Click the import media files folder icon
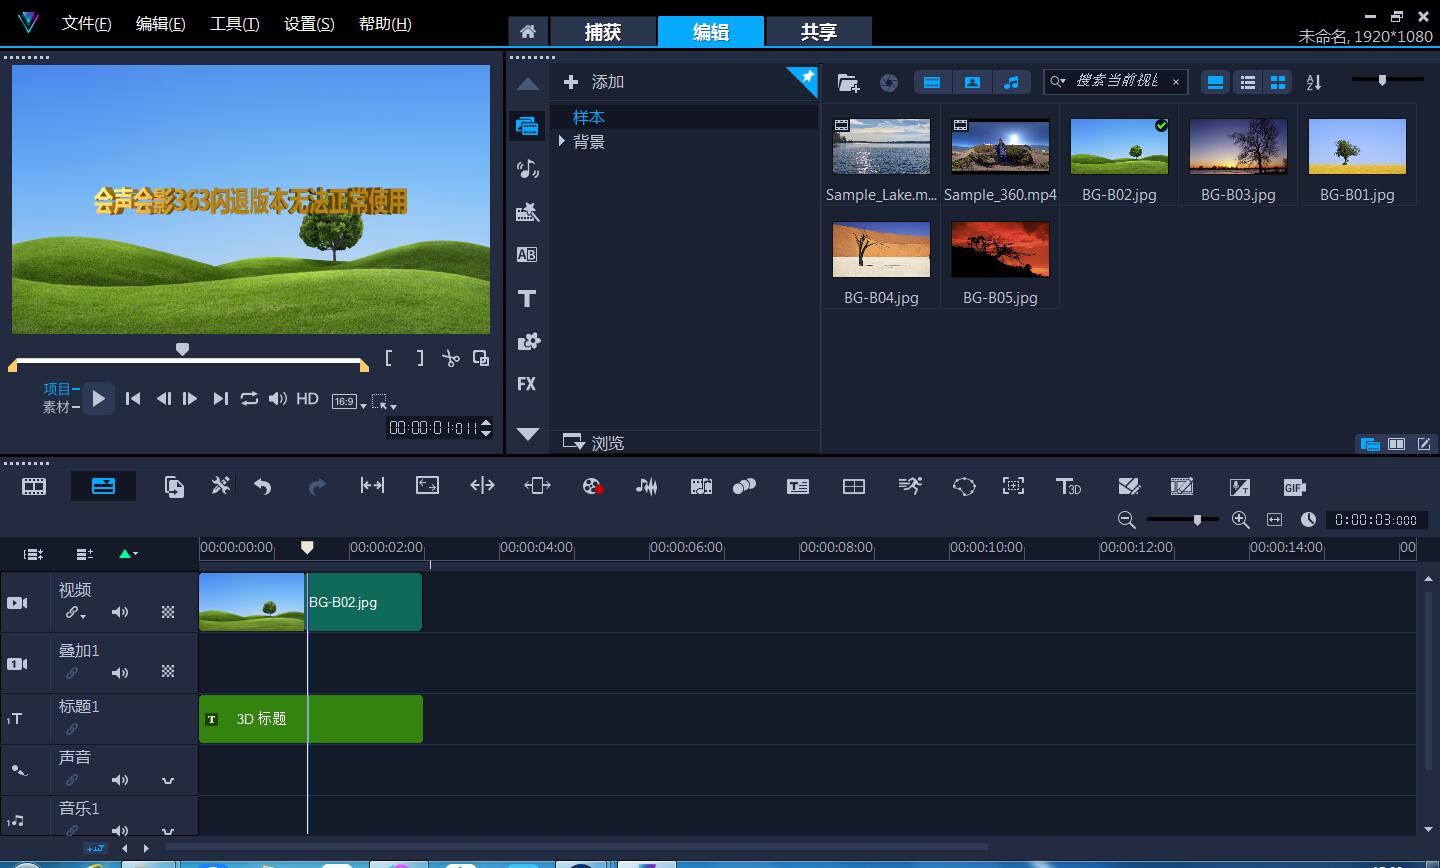The width and height of the screenshot is (1440, 868). point(848,83)
